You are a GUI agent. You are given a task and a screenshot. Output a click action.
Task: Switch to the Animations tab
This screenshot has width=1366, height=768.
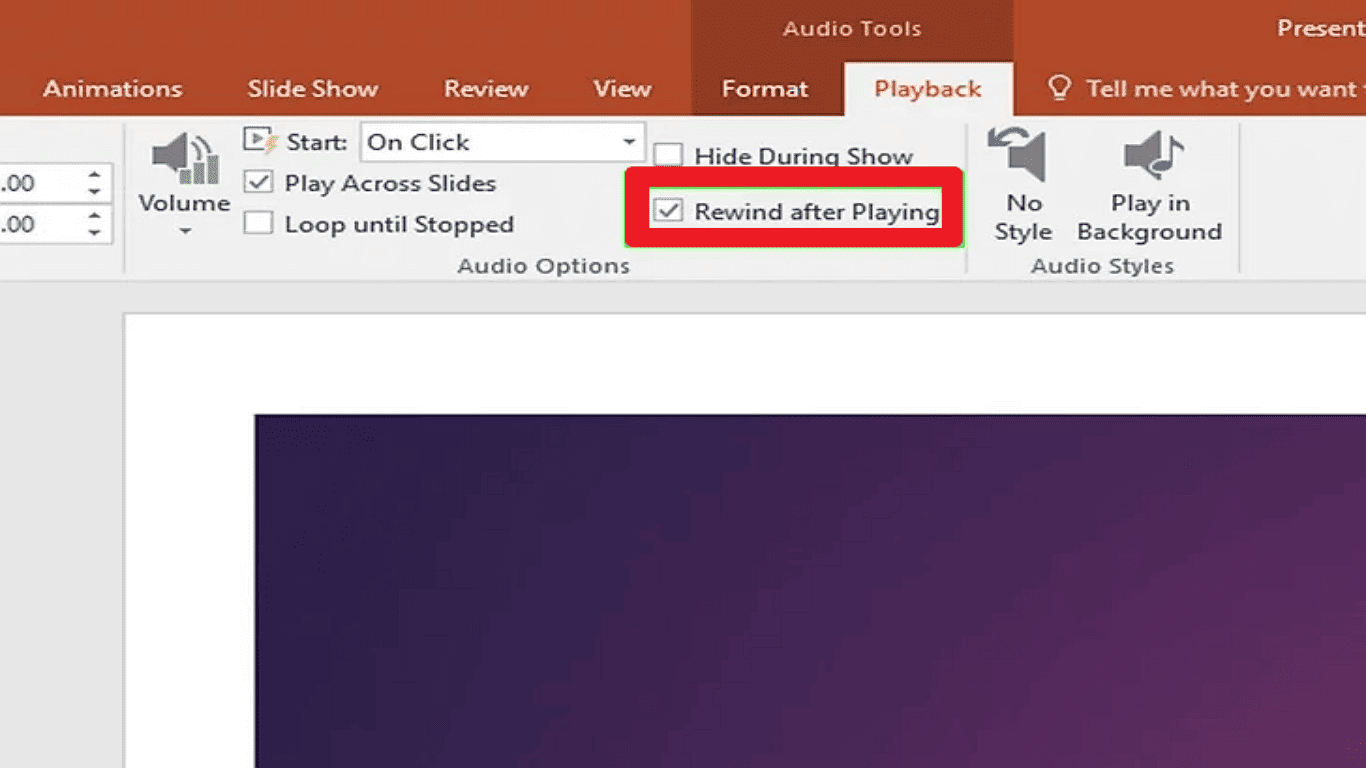(112, 89)
